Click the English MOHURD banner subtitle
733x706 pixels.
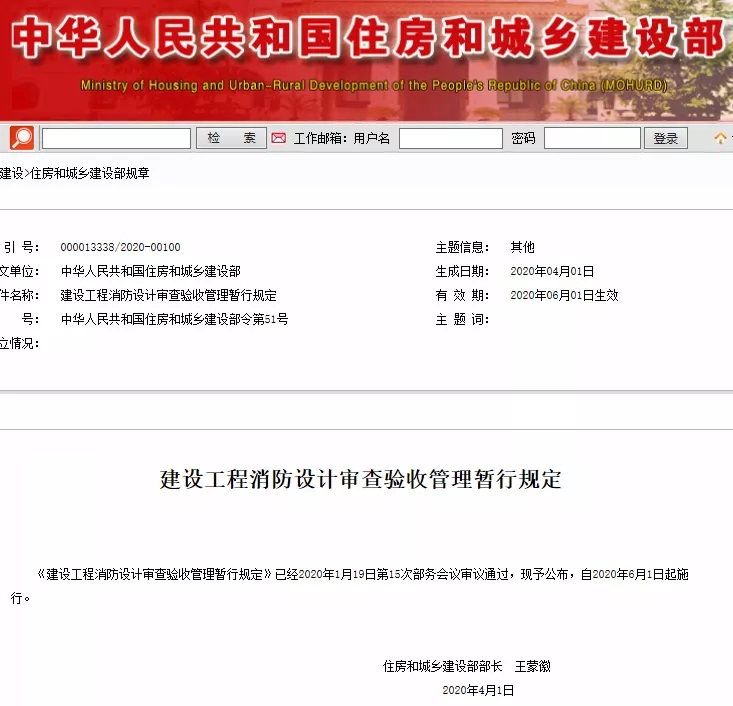374,85
